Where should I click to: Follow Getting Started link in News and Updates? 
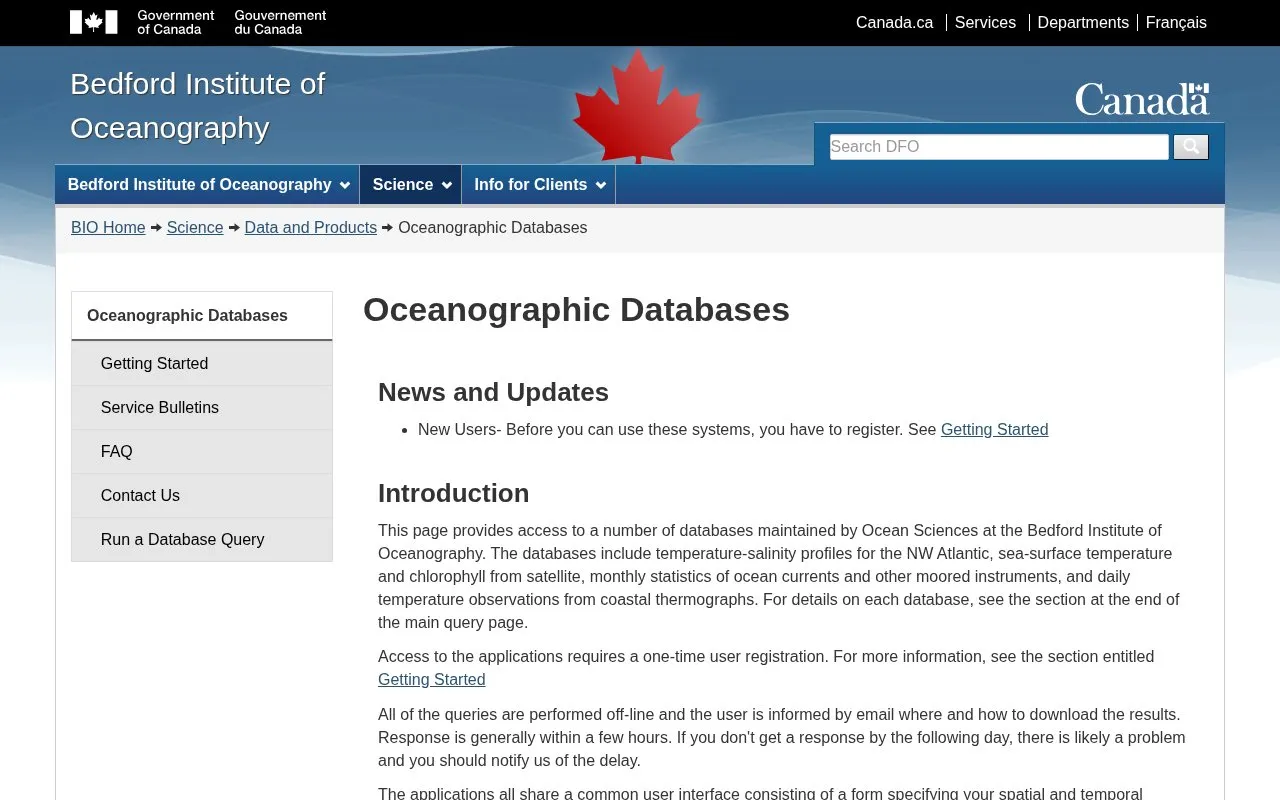994,430
